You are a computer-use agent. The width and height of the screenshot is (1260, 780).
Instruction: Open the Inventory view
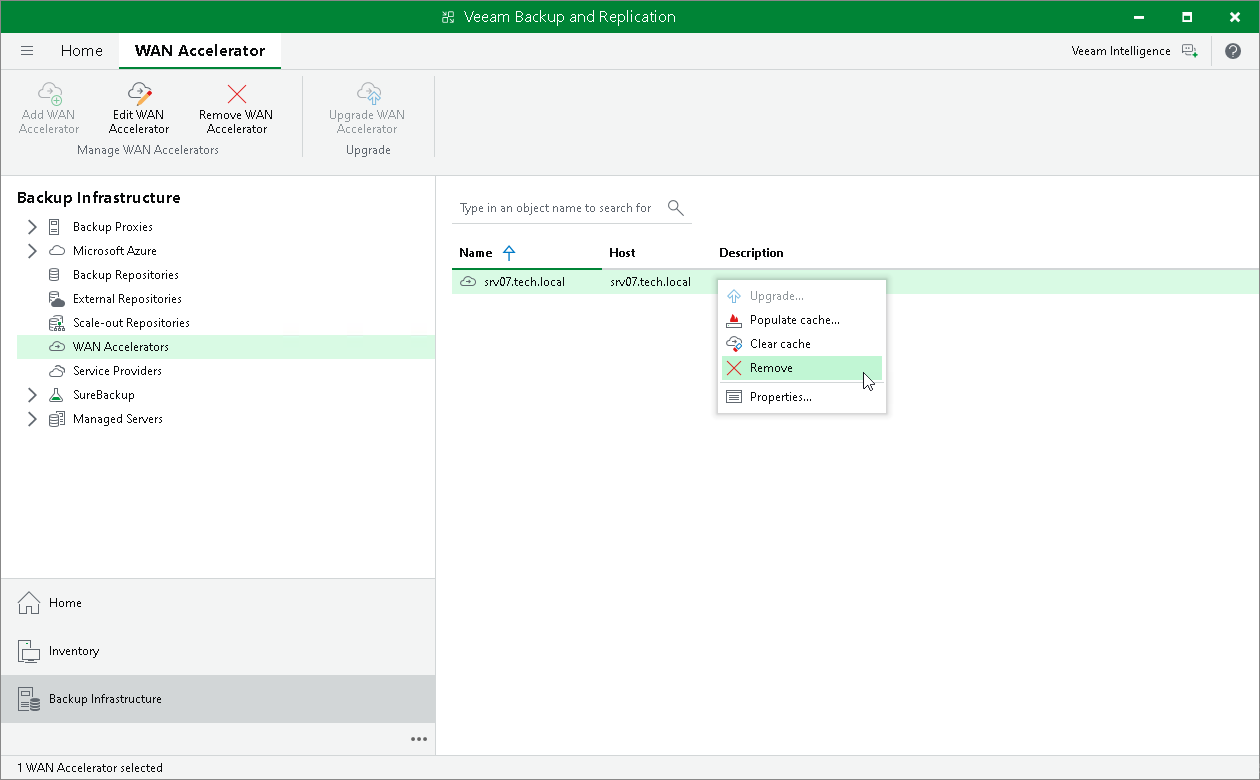[218, 651]
